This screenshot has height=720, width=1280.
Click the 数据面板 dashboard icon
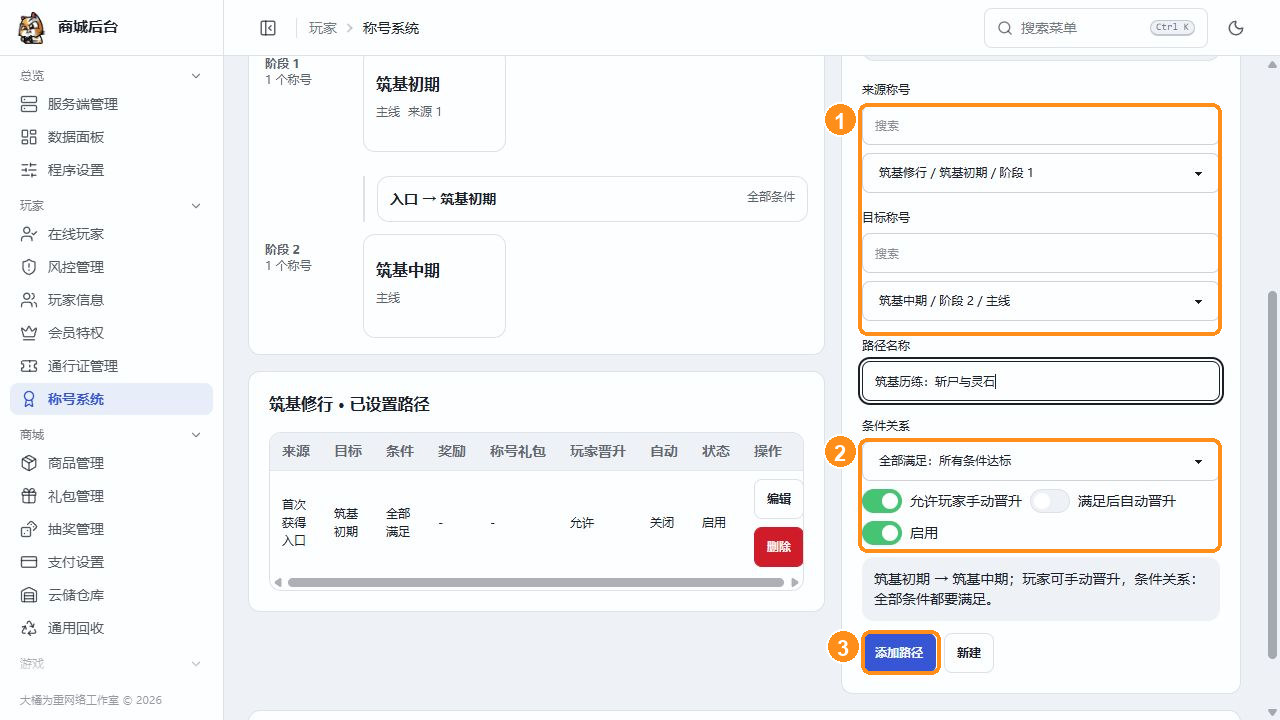29,137
